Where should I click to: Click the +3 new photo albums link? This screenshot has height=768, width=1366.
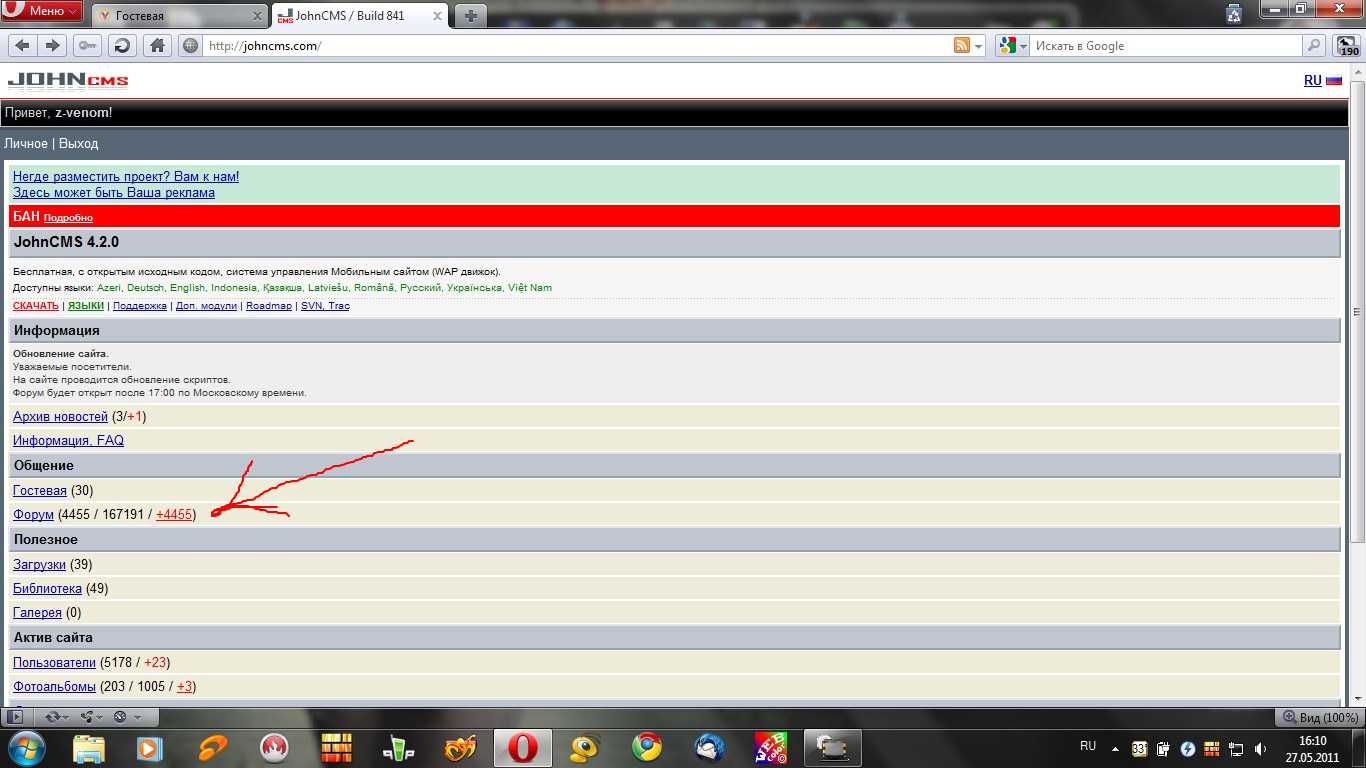click(184, 686)
